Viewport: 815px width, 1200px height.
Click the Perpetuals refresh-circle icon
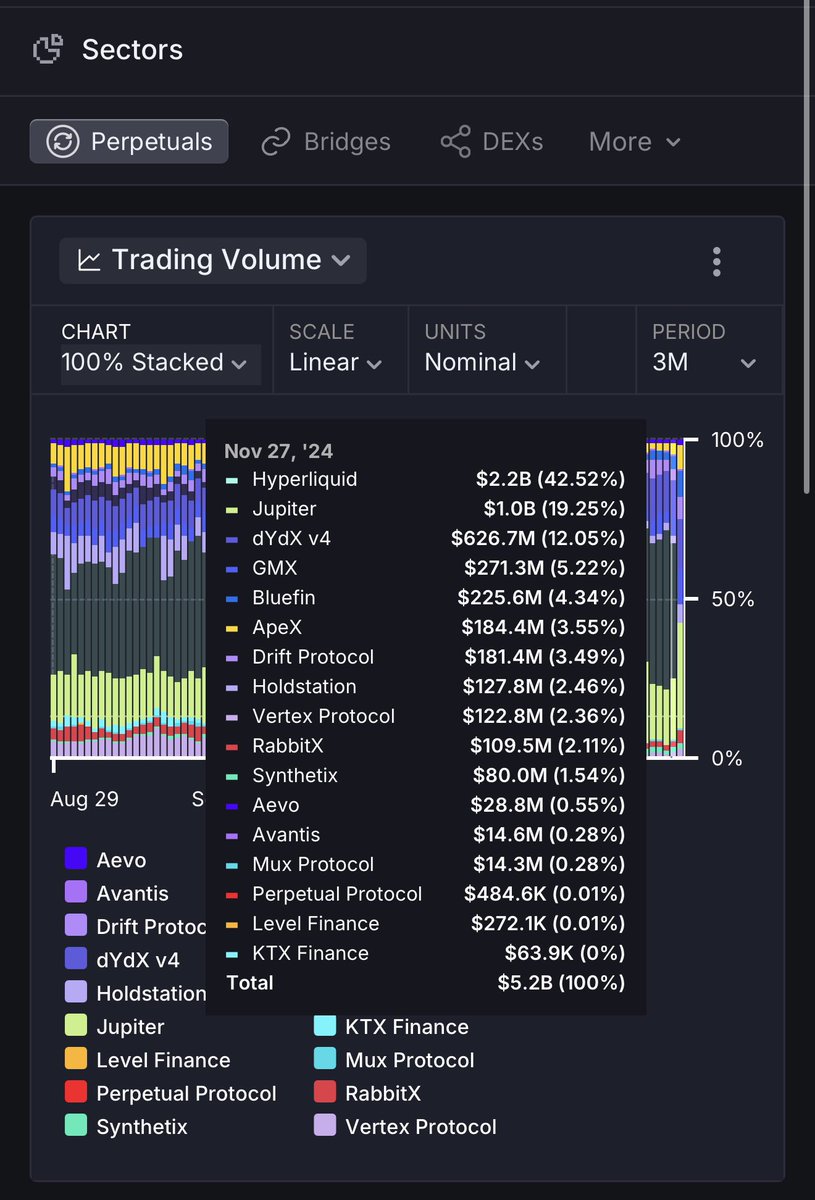point(63,142)
